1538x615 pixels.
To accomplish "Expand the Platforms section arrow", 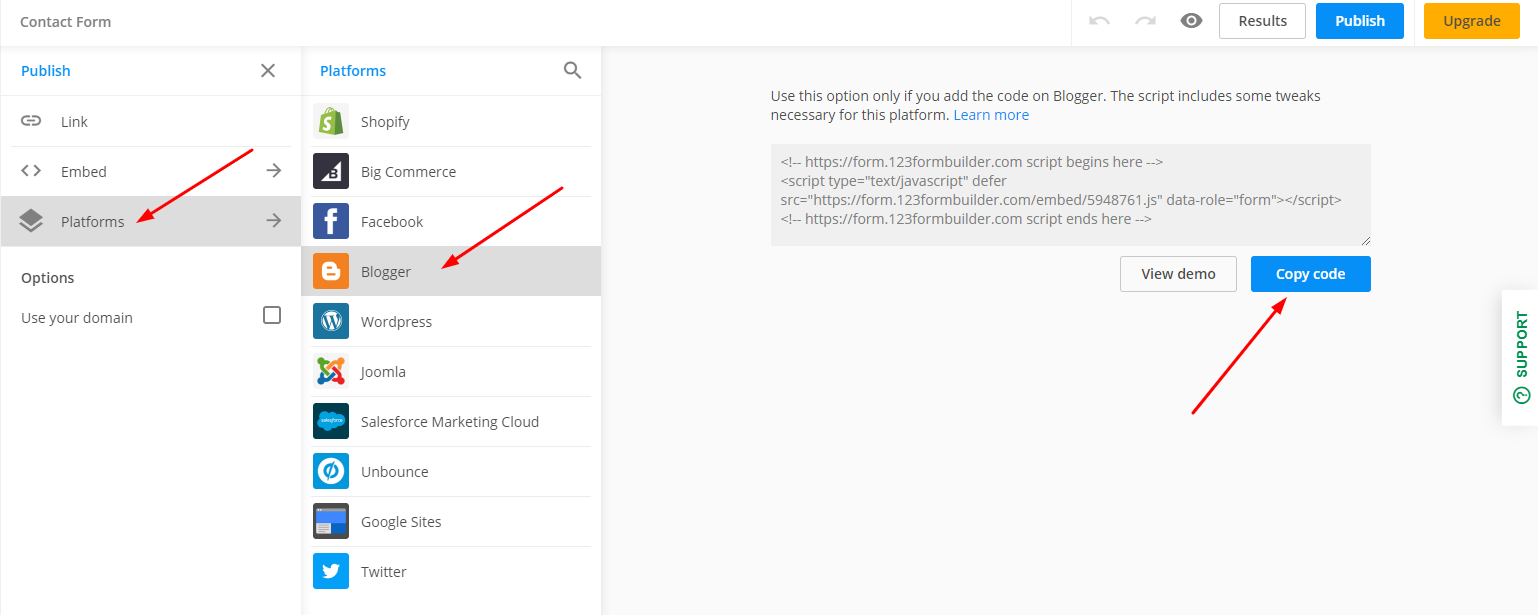I will (x=273, y=220).
